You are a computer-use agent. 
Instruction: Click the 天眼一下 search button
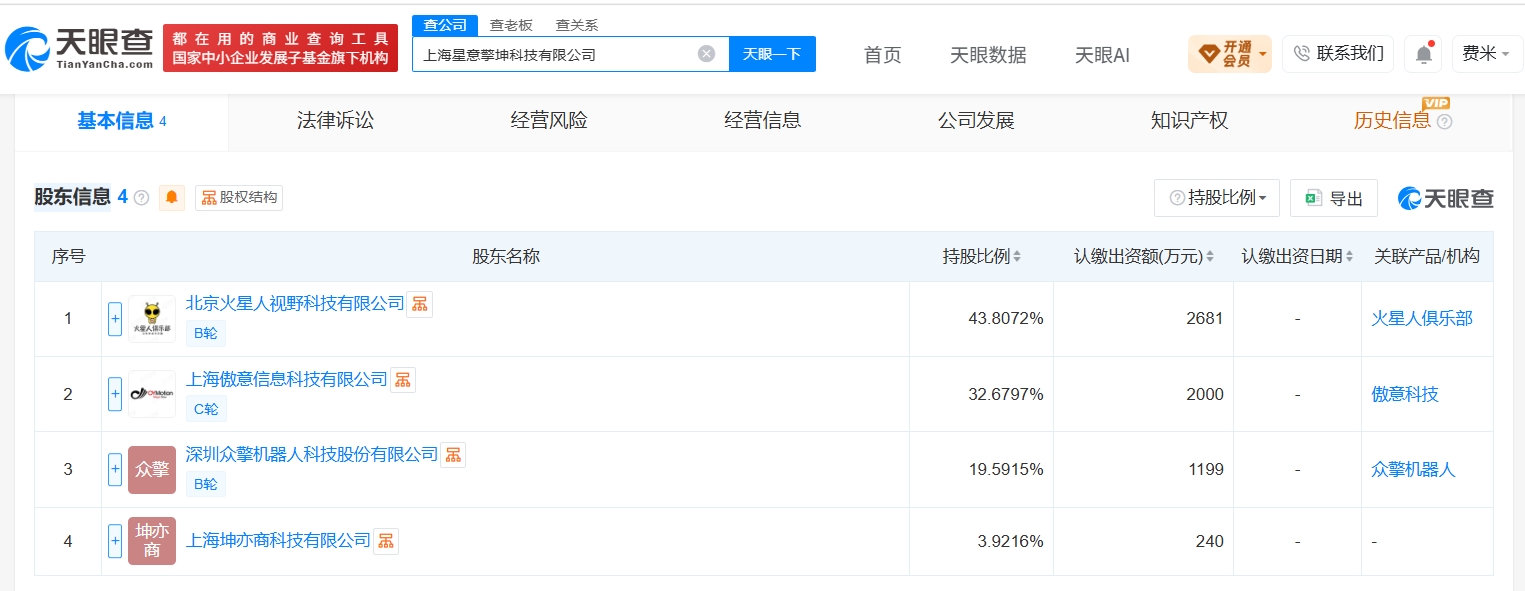click(x=772, y=54)
